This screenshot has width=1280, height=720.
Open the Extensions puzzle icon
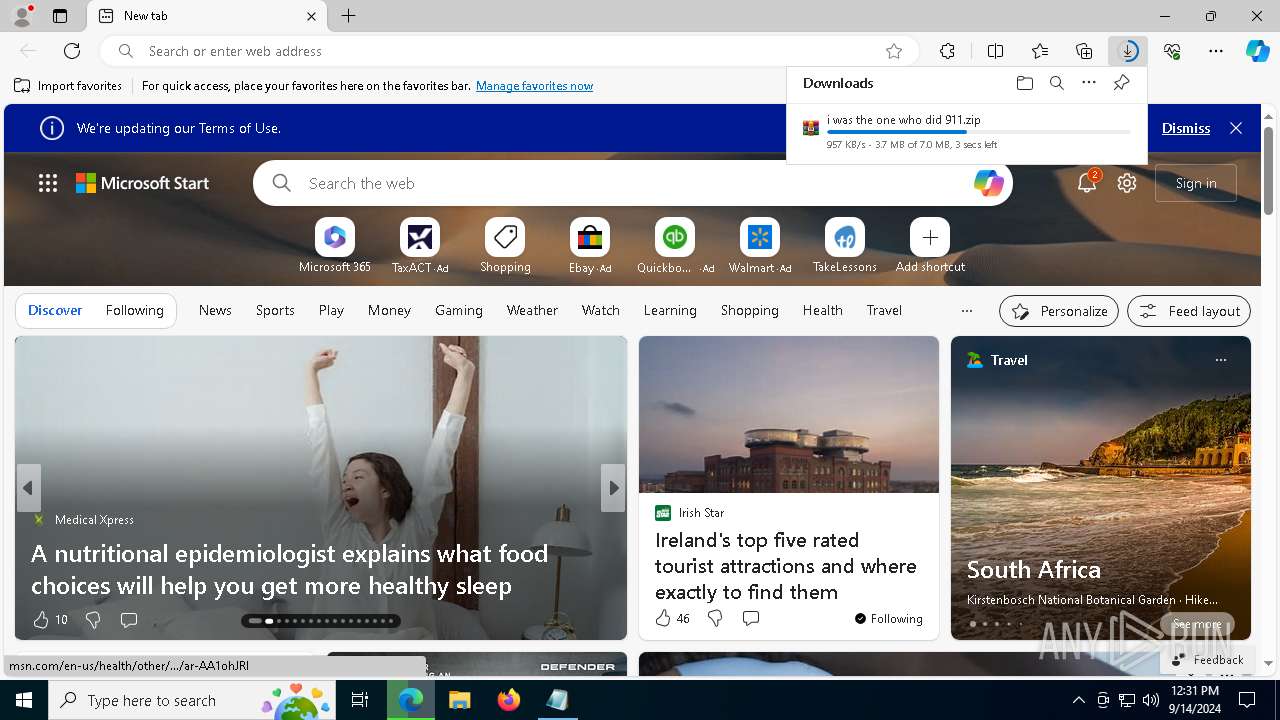point(947,51)
